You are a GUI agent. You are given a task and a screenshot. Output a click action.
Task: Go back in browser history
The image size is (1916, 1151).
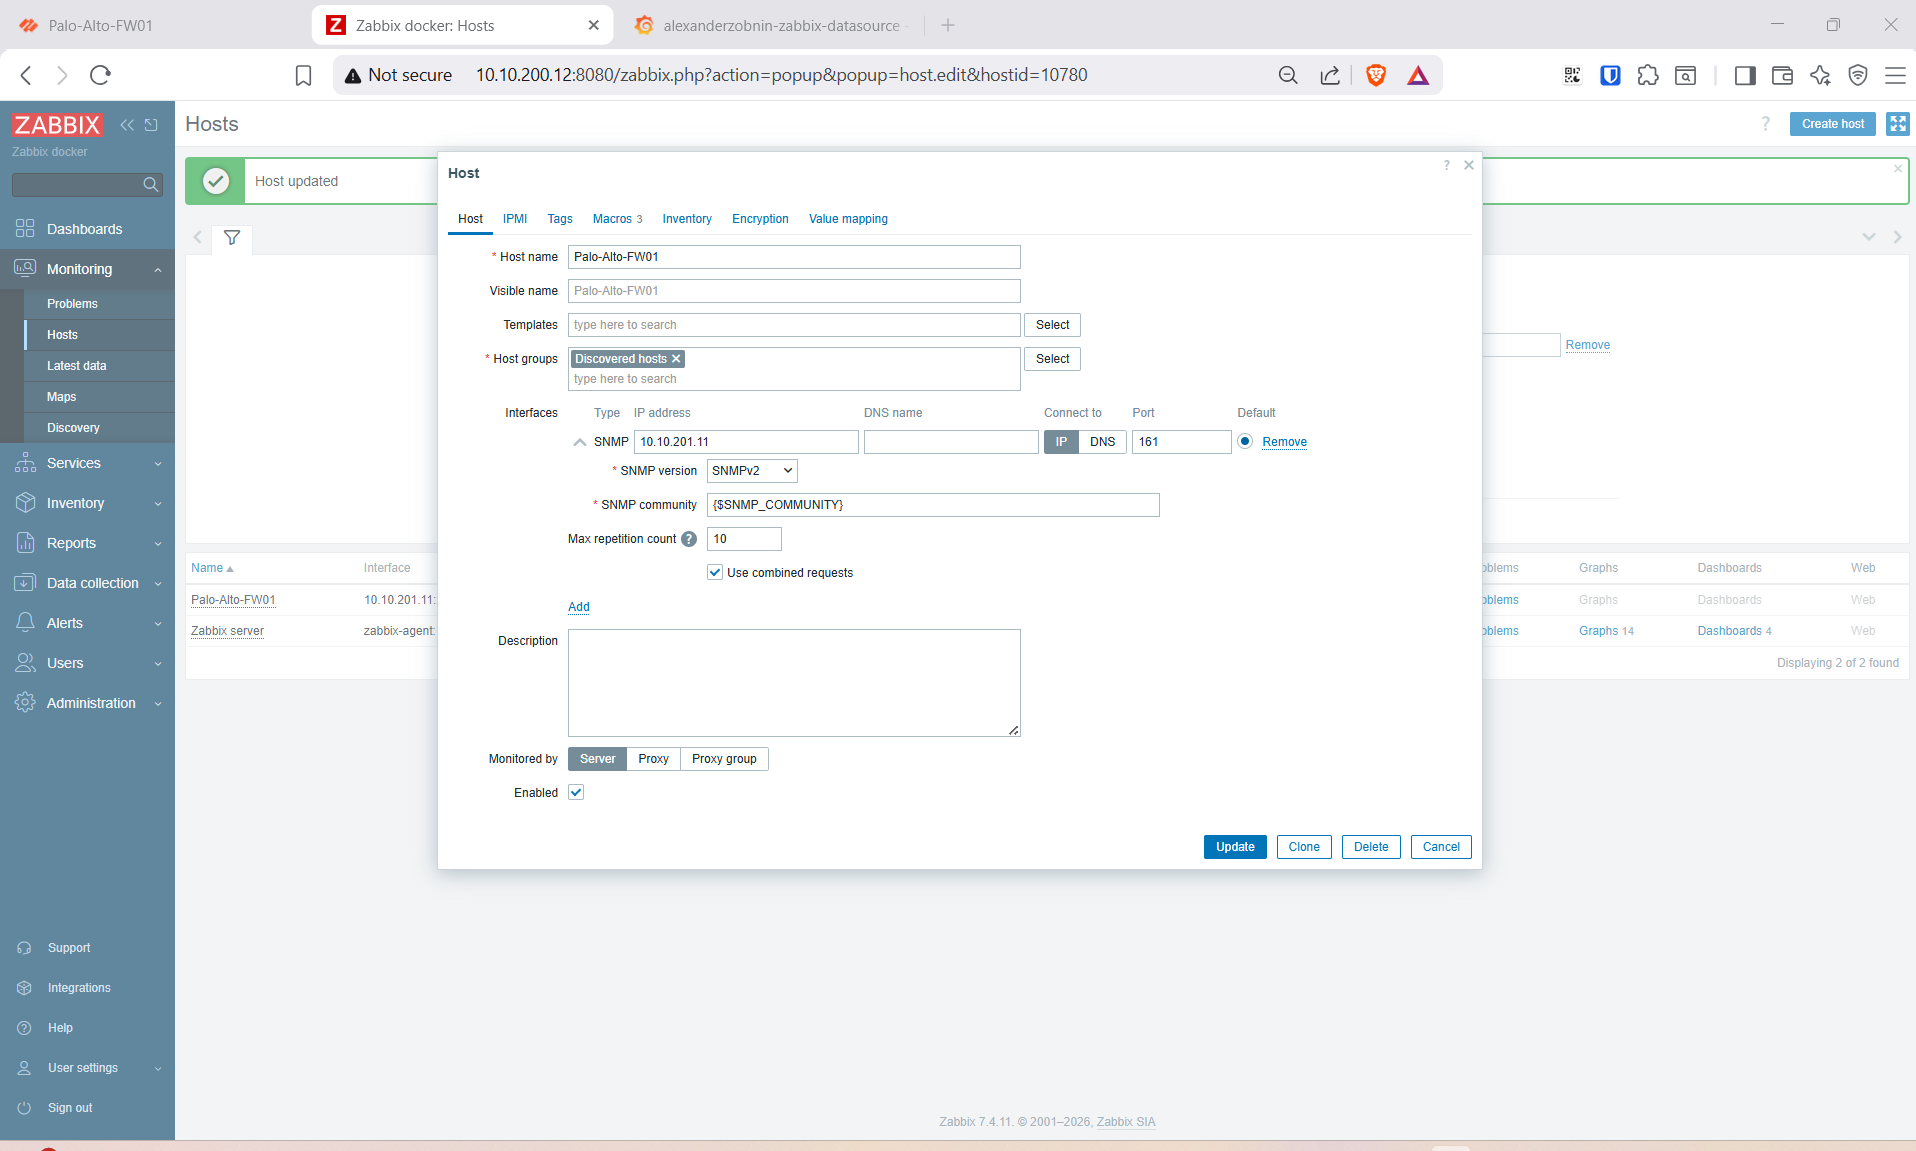coord(26,75)
